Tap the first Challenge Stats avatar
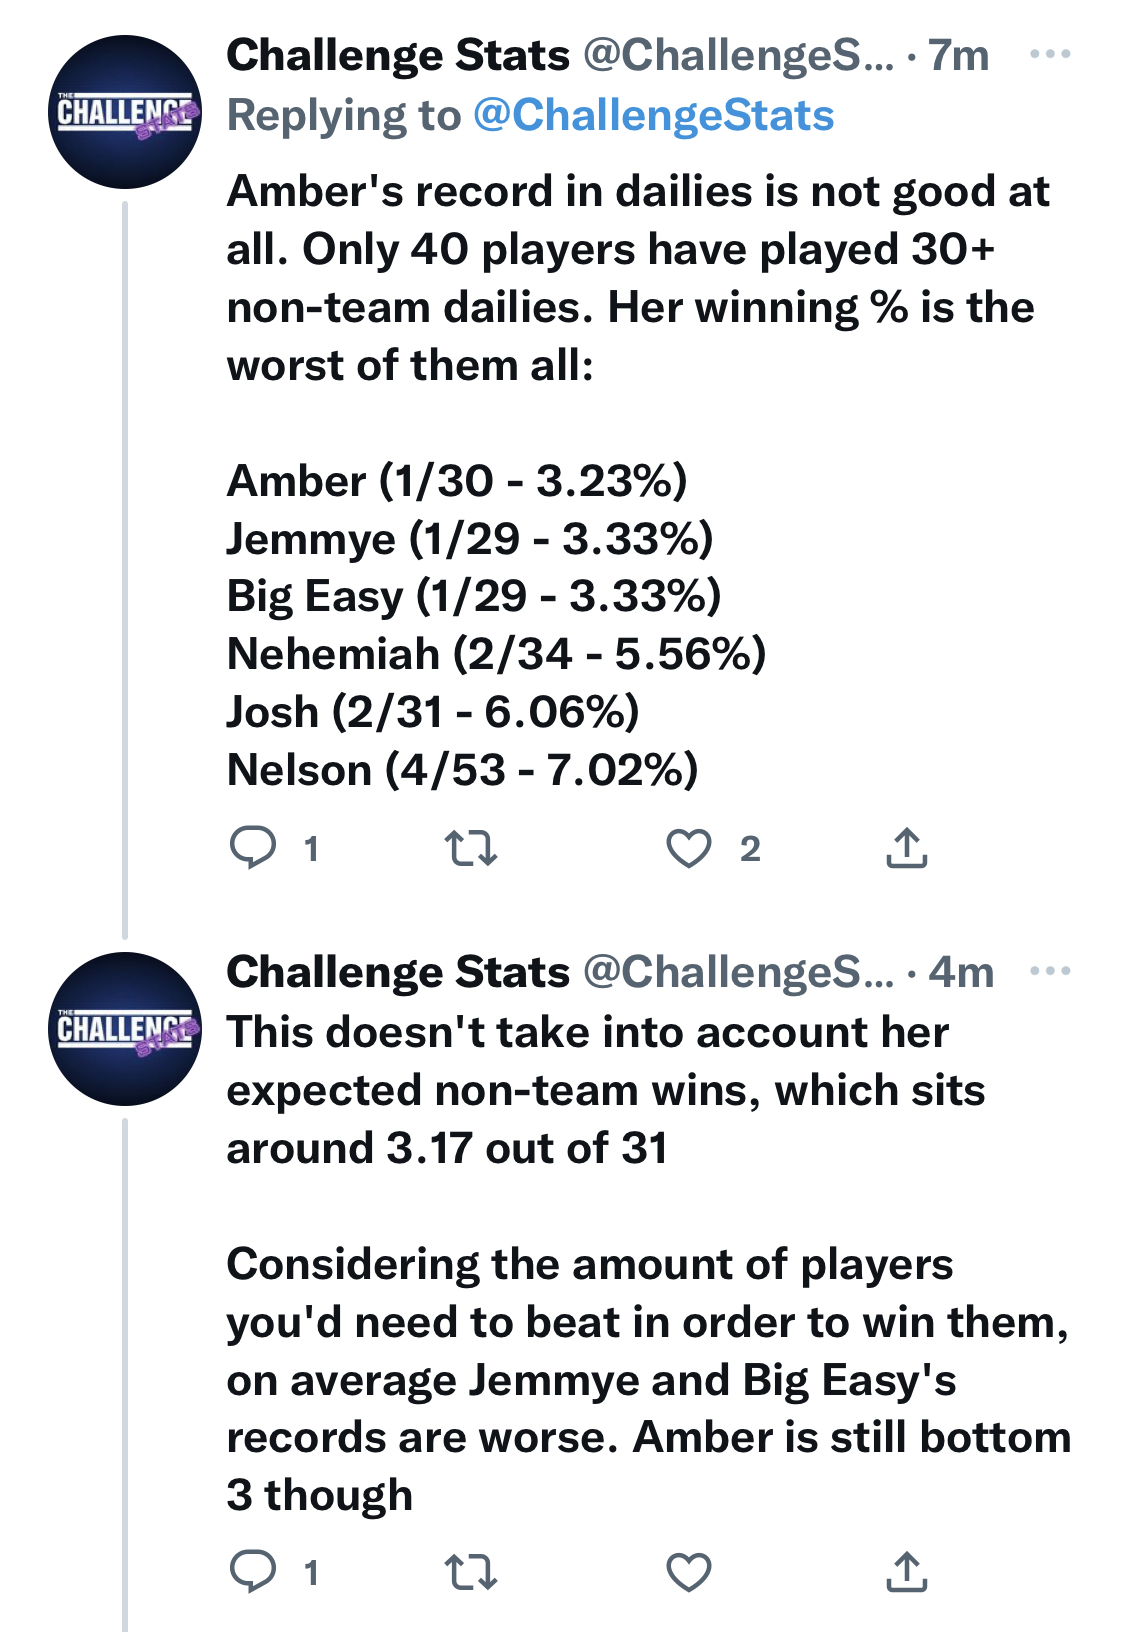The height and width of the screenshot is (1632, 1125). [125, 112]
